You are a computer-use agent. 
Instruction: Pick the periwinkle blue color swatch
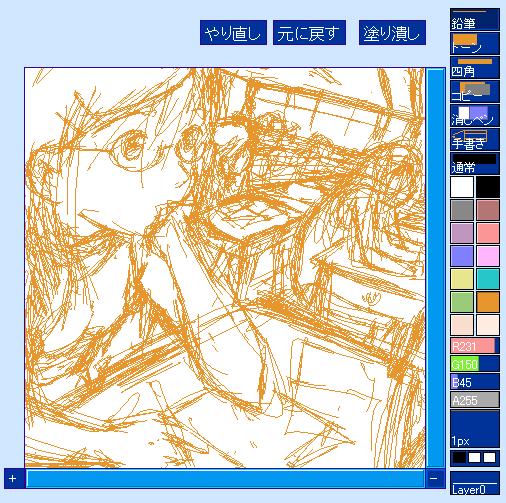click(x=462, y=256)
